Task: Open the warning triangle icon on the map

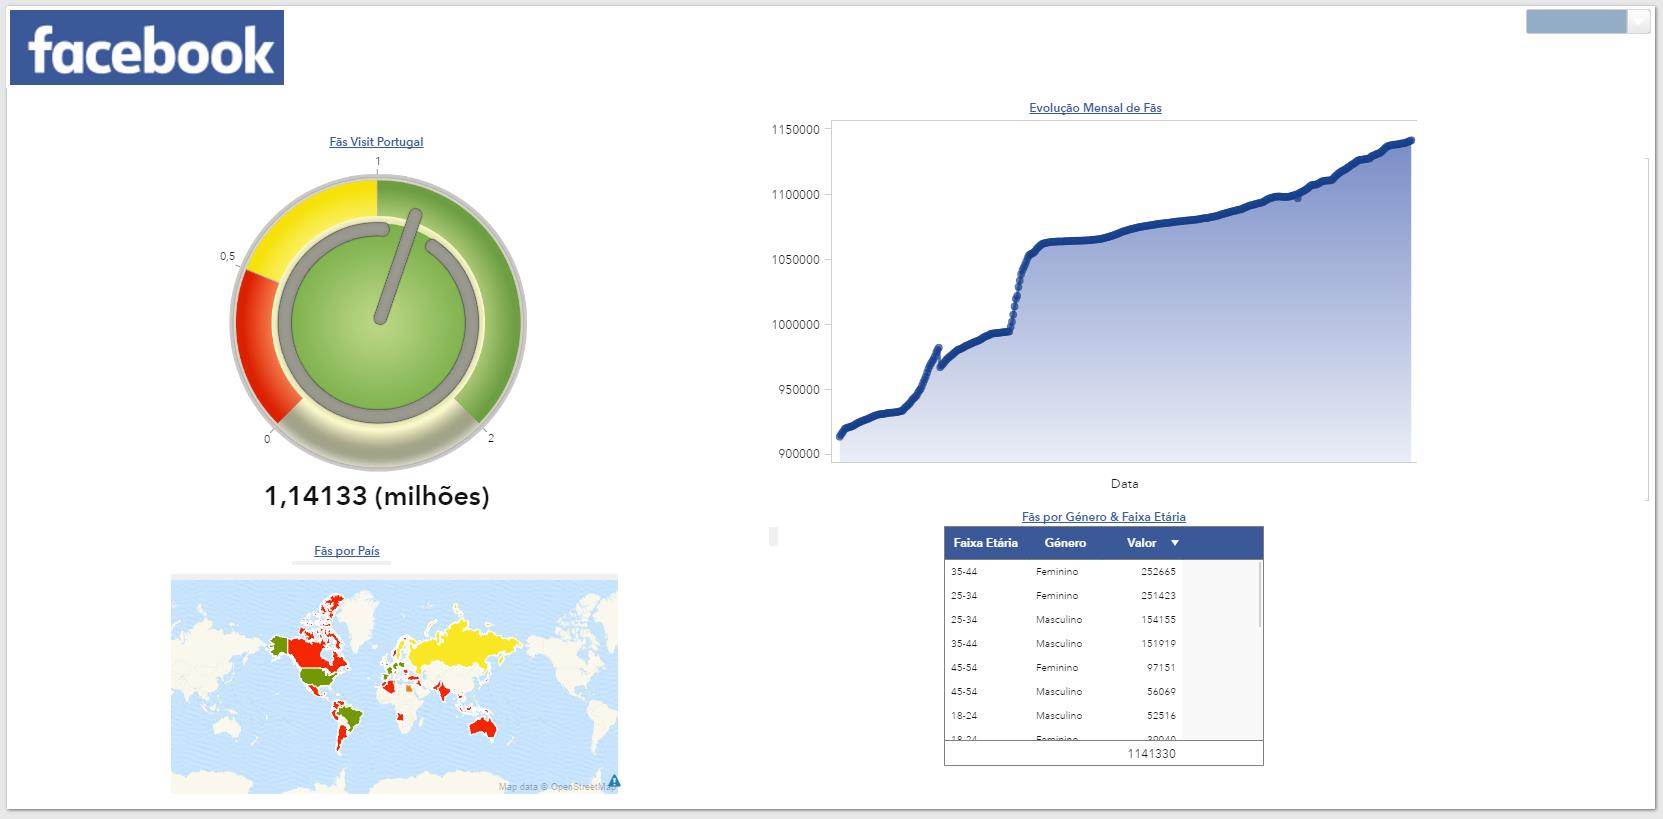Action: pyautogui.click(x=614, y=781)
